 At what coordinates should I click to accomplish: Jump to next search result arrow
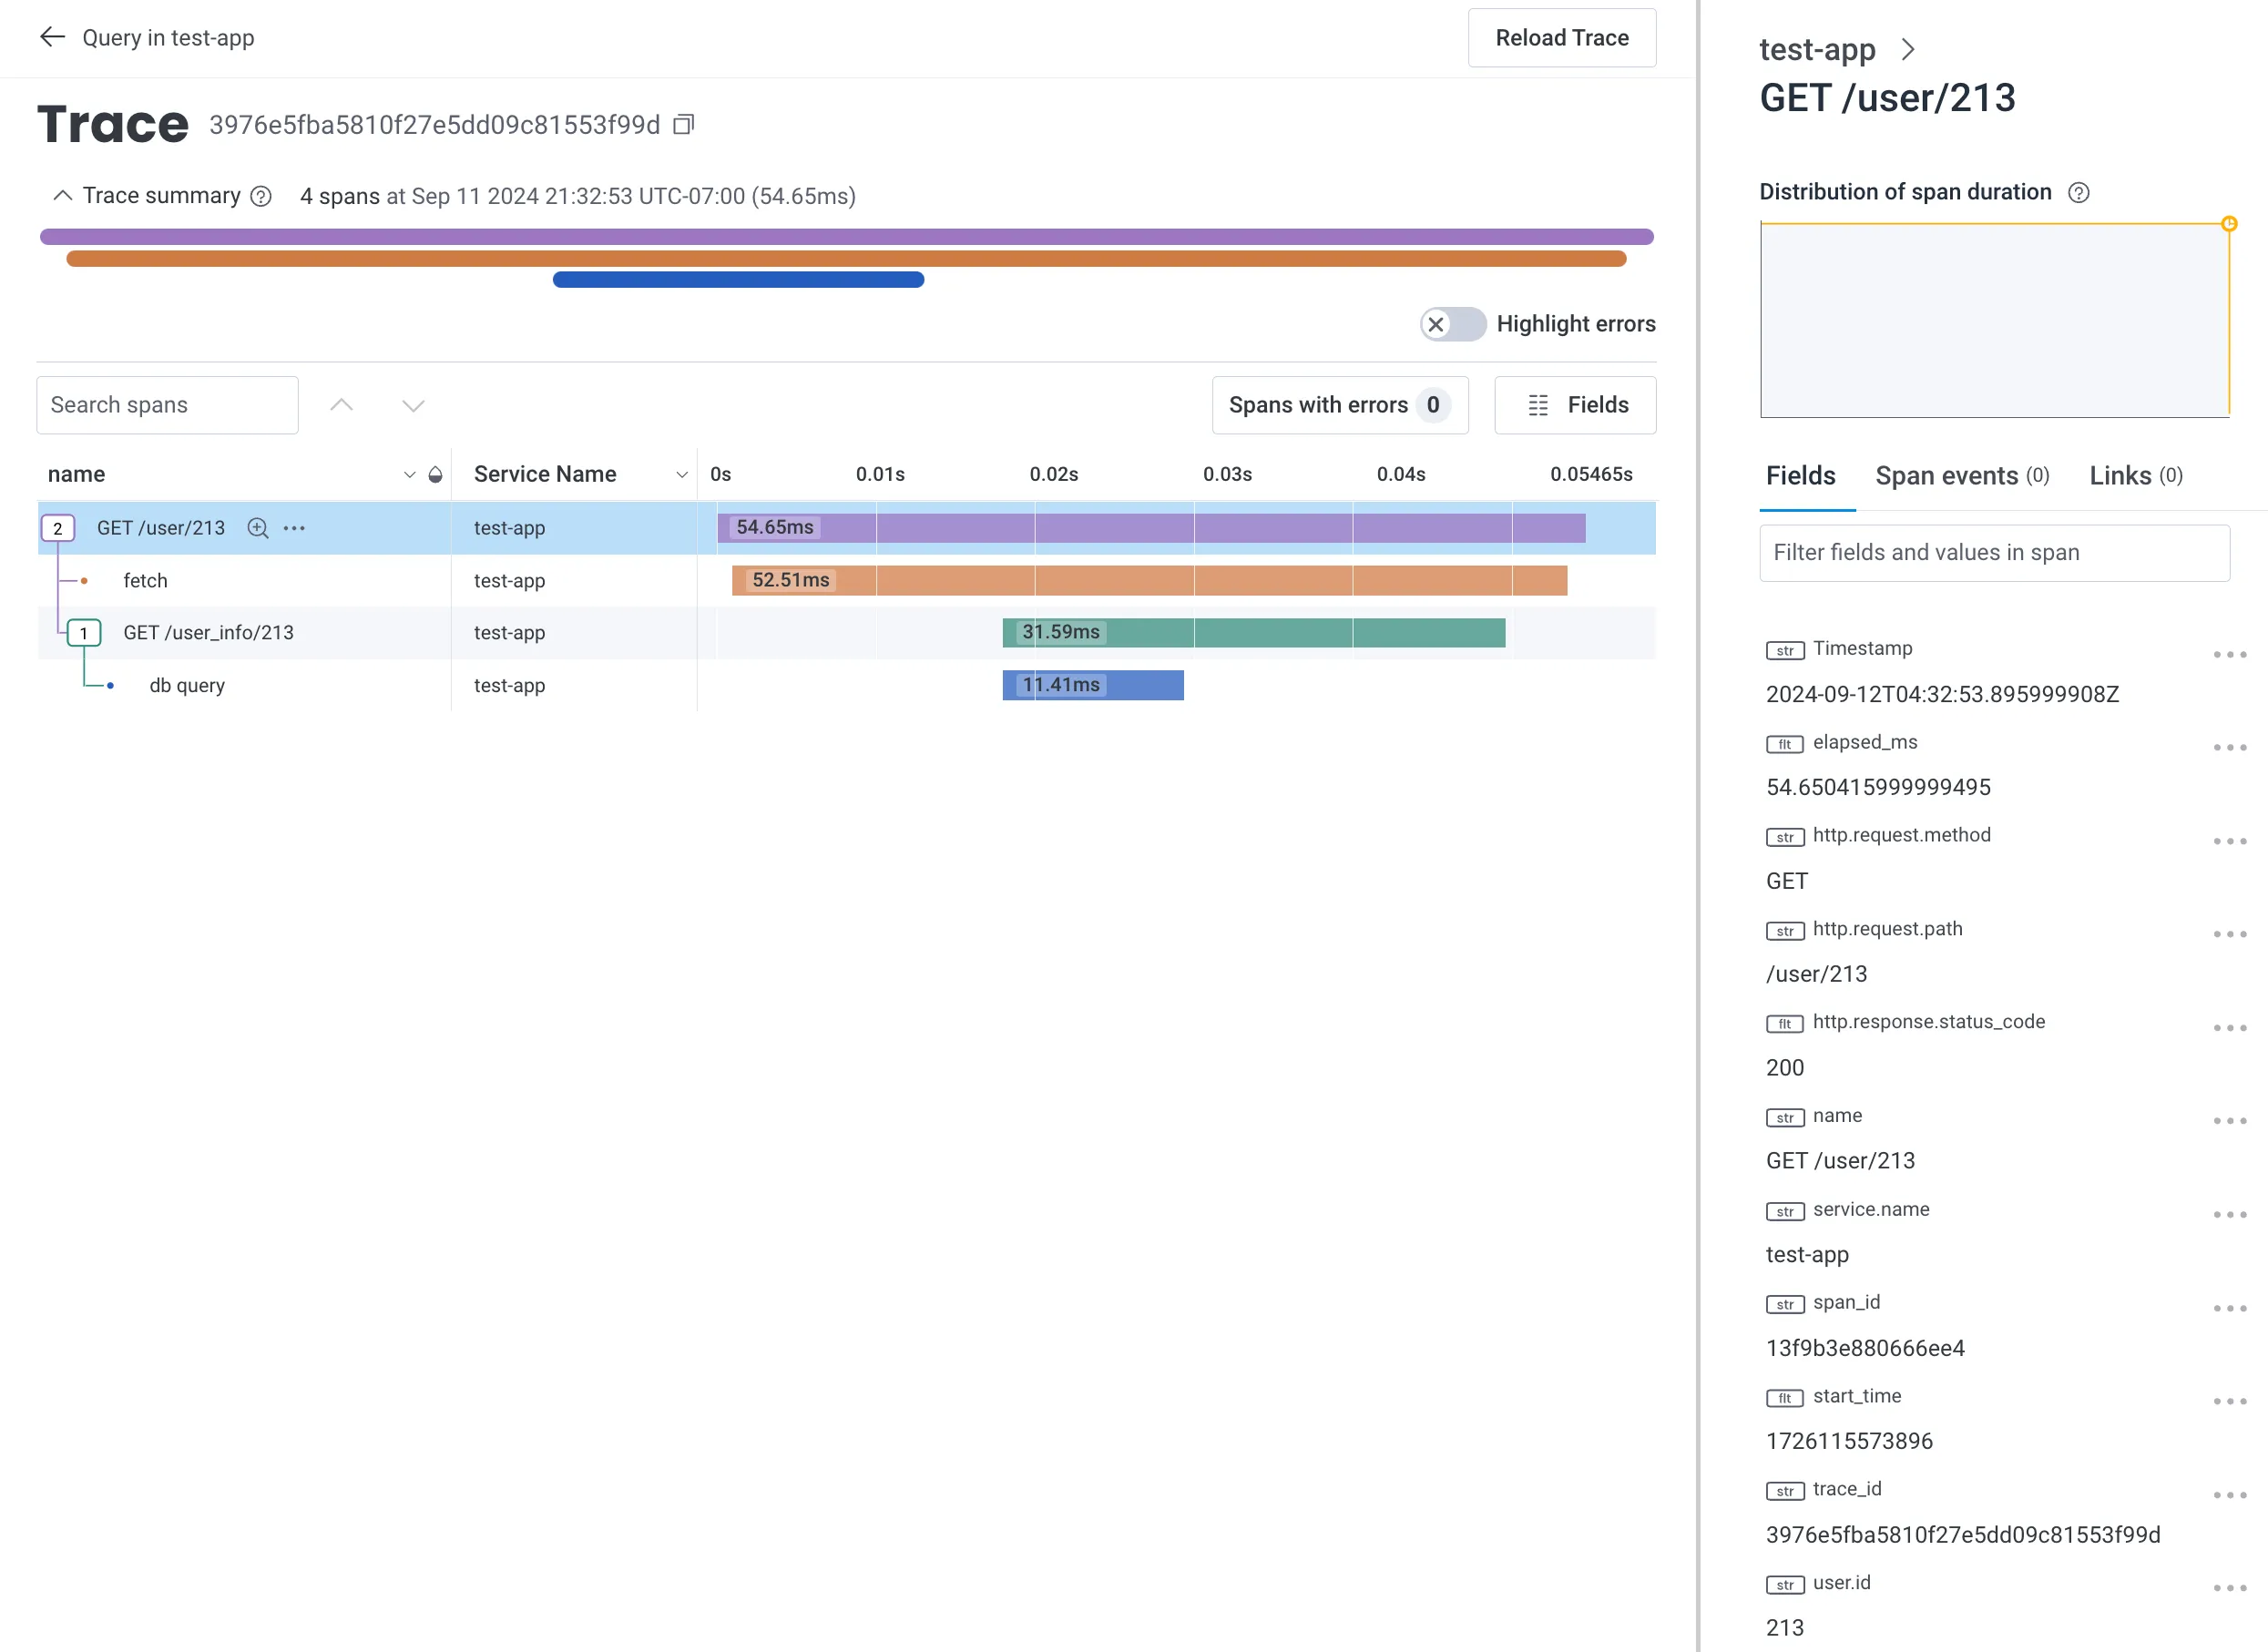tap(413, 405)
